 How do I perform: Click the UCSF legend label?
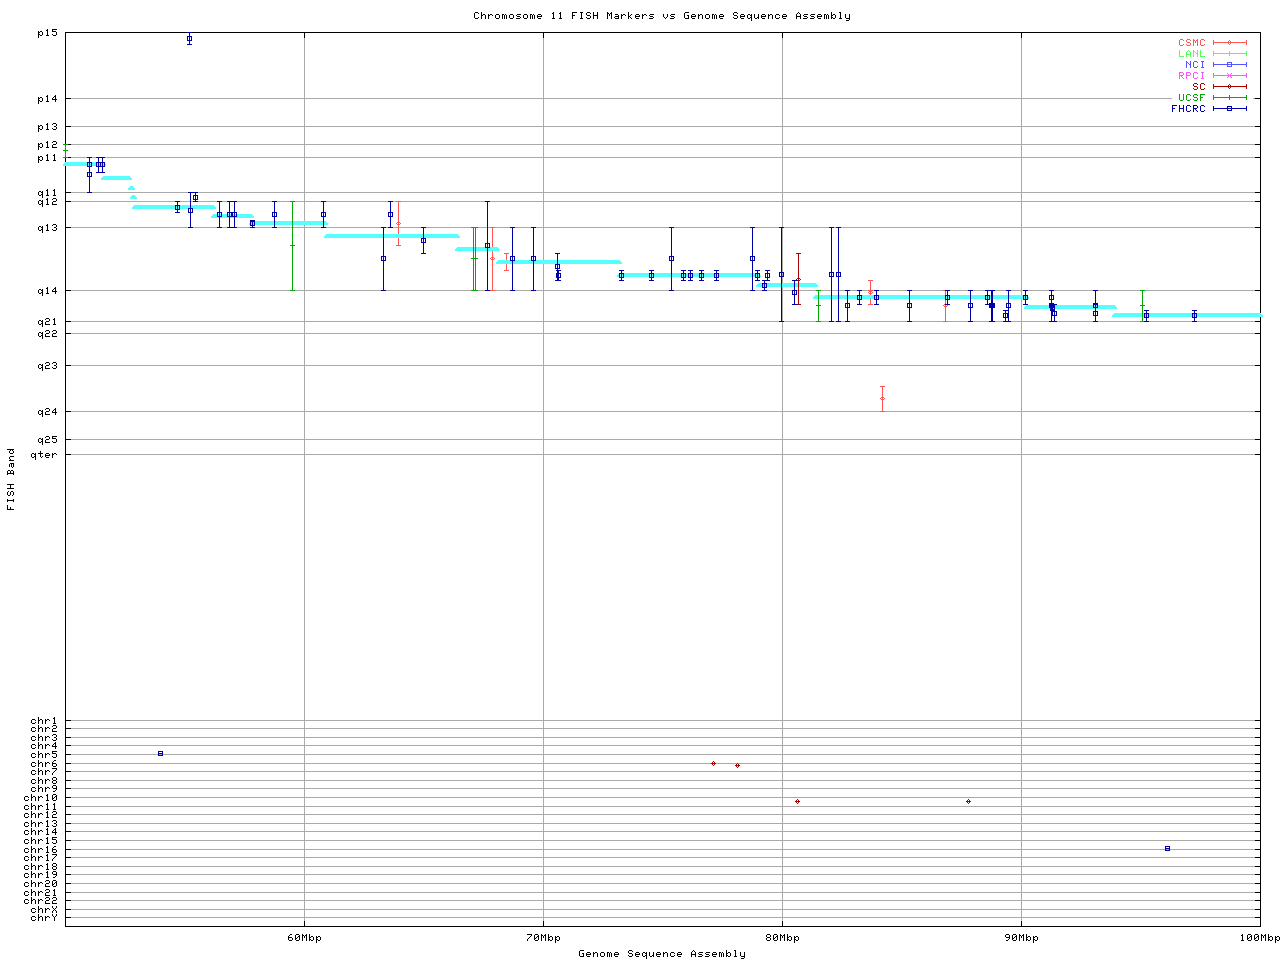1191,98
